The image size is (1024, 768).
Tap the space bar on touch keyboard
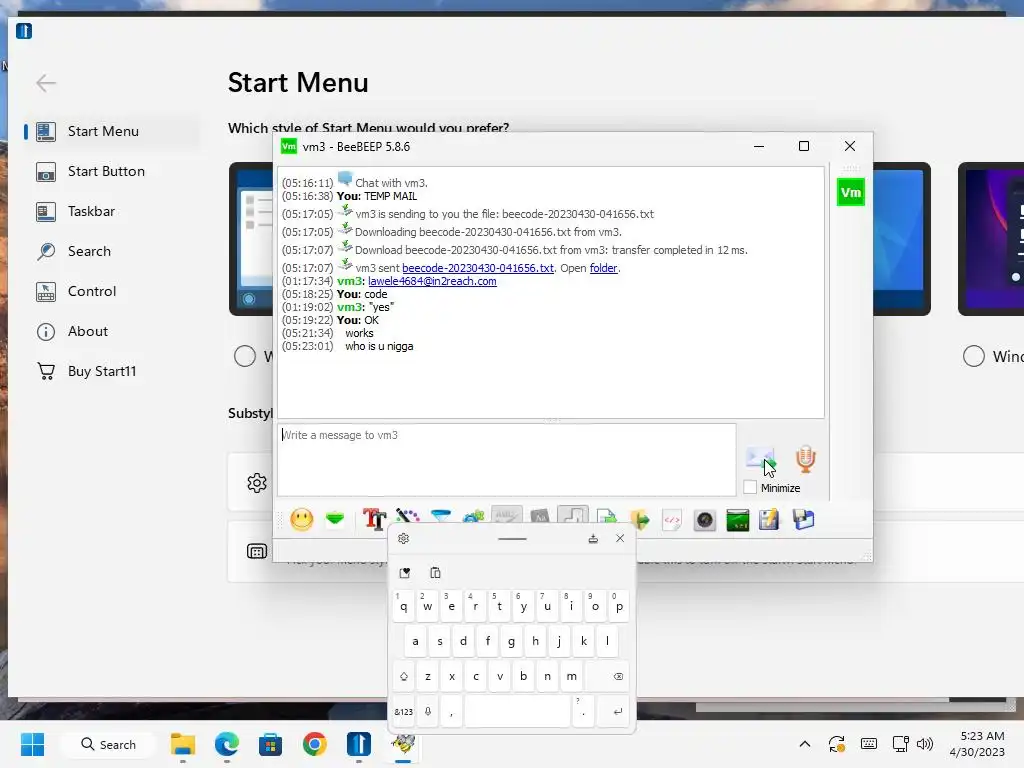click(x=517, y=711)
